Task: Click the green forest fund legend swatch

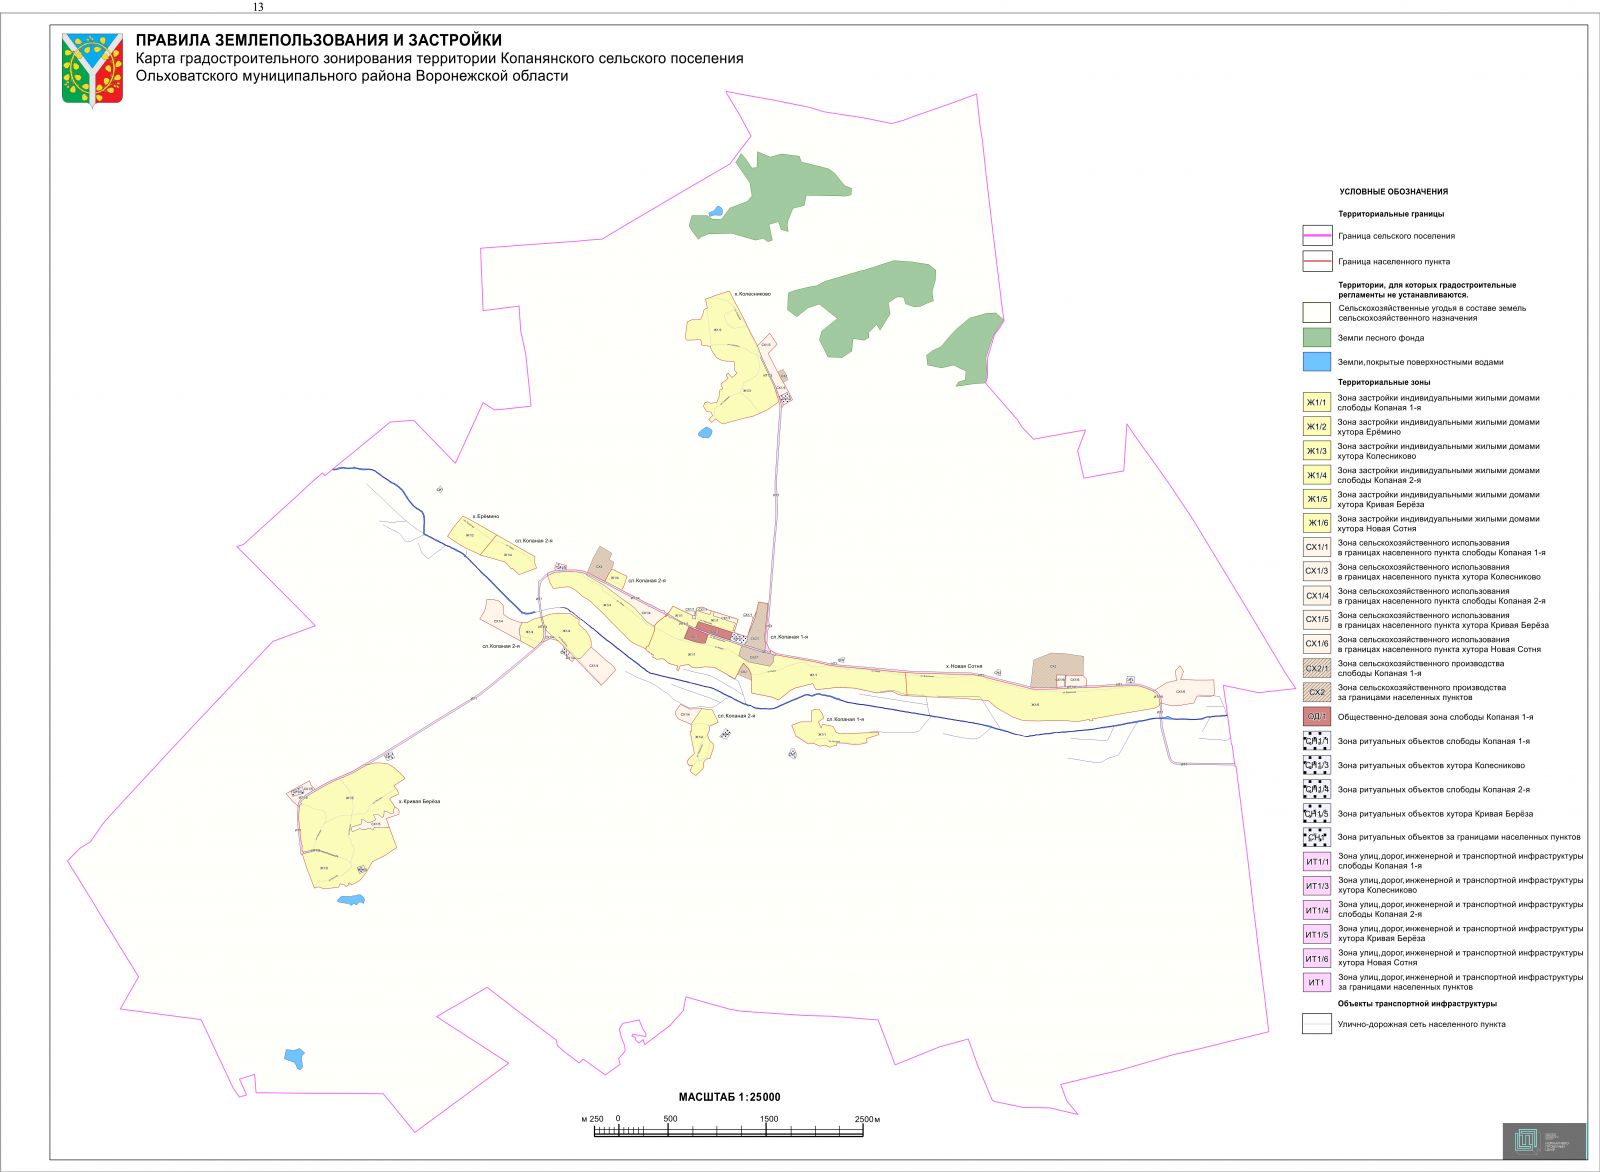Action: [1317, 338]
